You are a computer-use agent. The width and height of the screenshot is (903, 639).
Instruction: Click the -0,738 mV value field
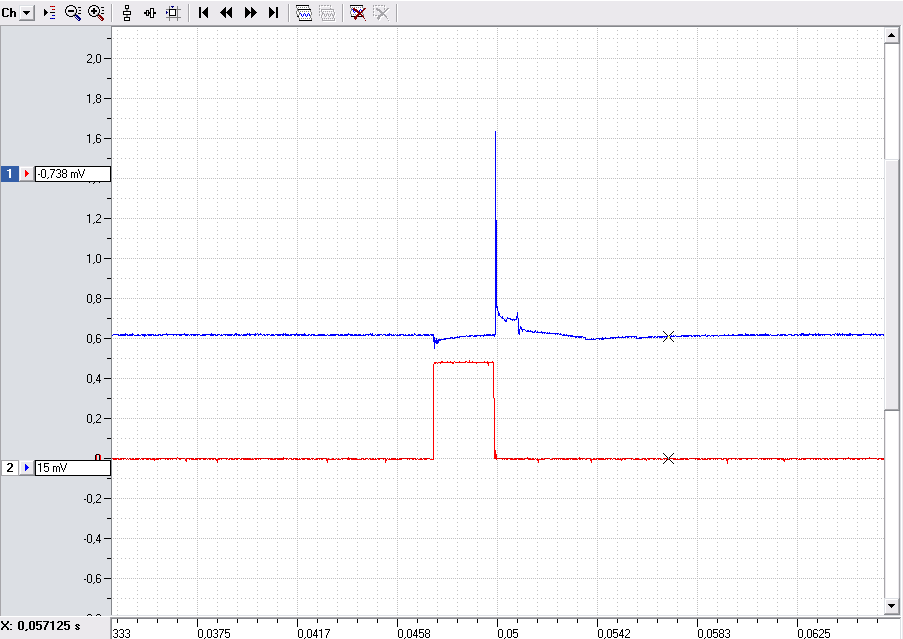point(73,173)
